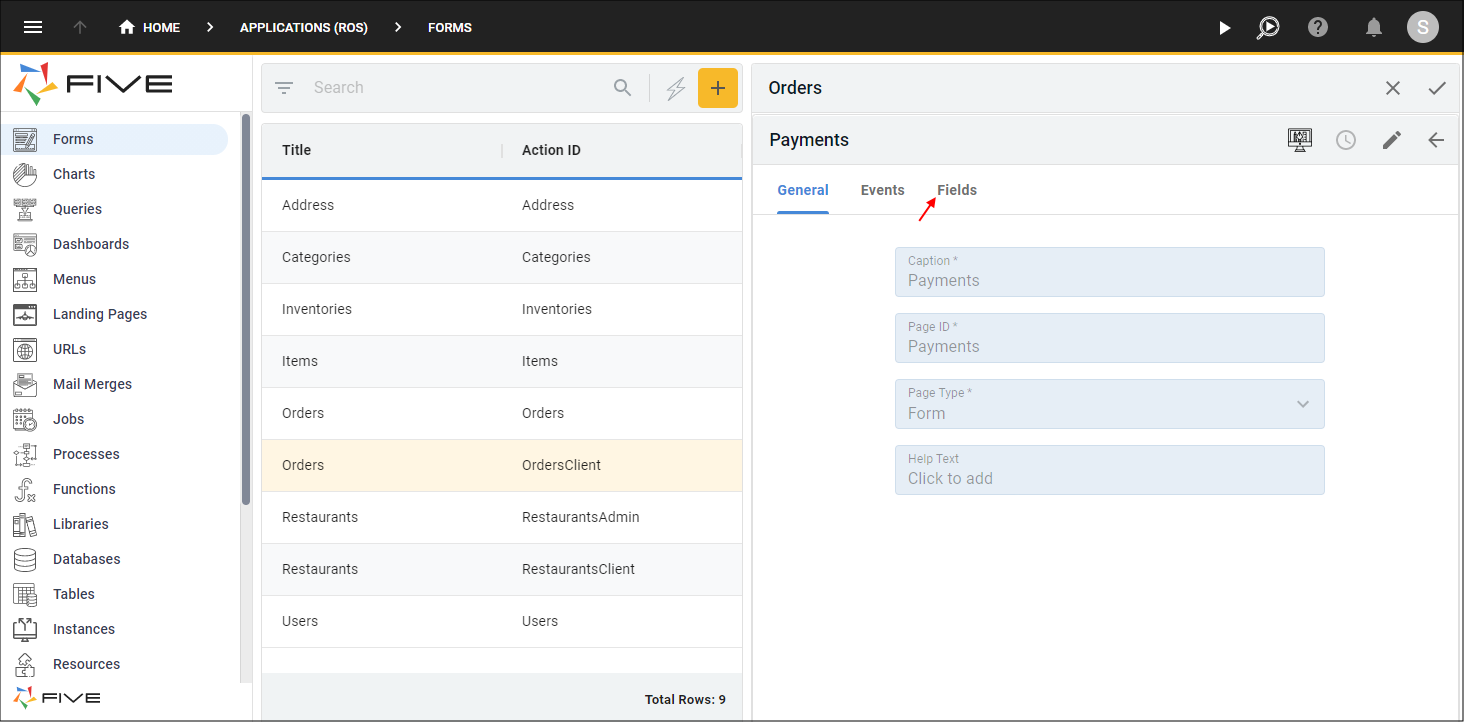Open Charts in sidebar

pos(74,174)
